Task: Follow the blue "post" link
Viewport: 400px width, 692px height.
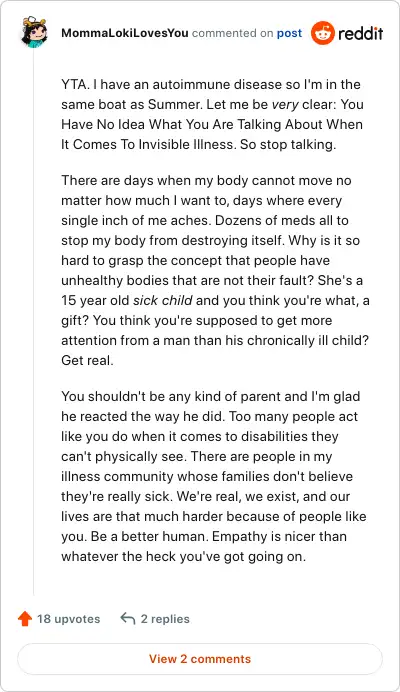Action: (x=289, y=34)
